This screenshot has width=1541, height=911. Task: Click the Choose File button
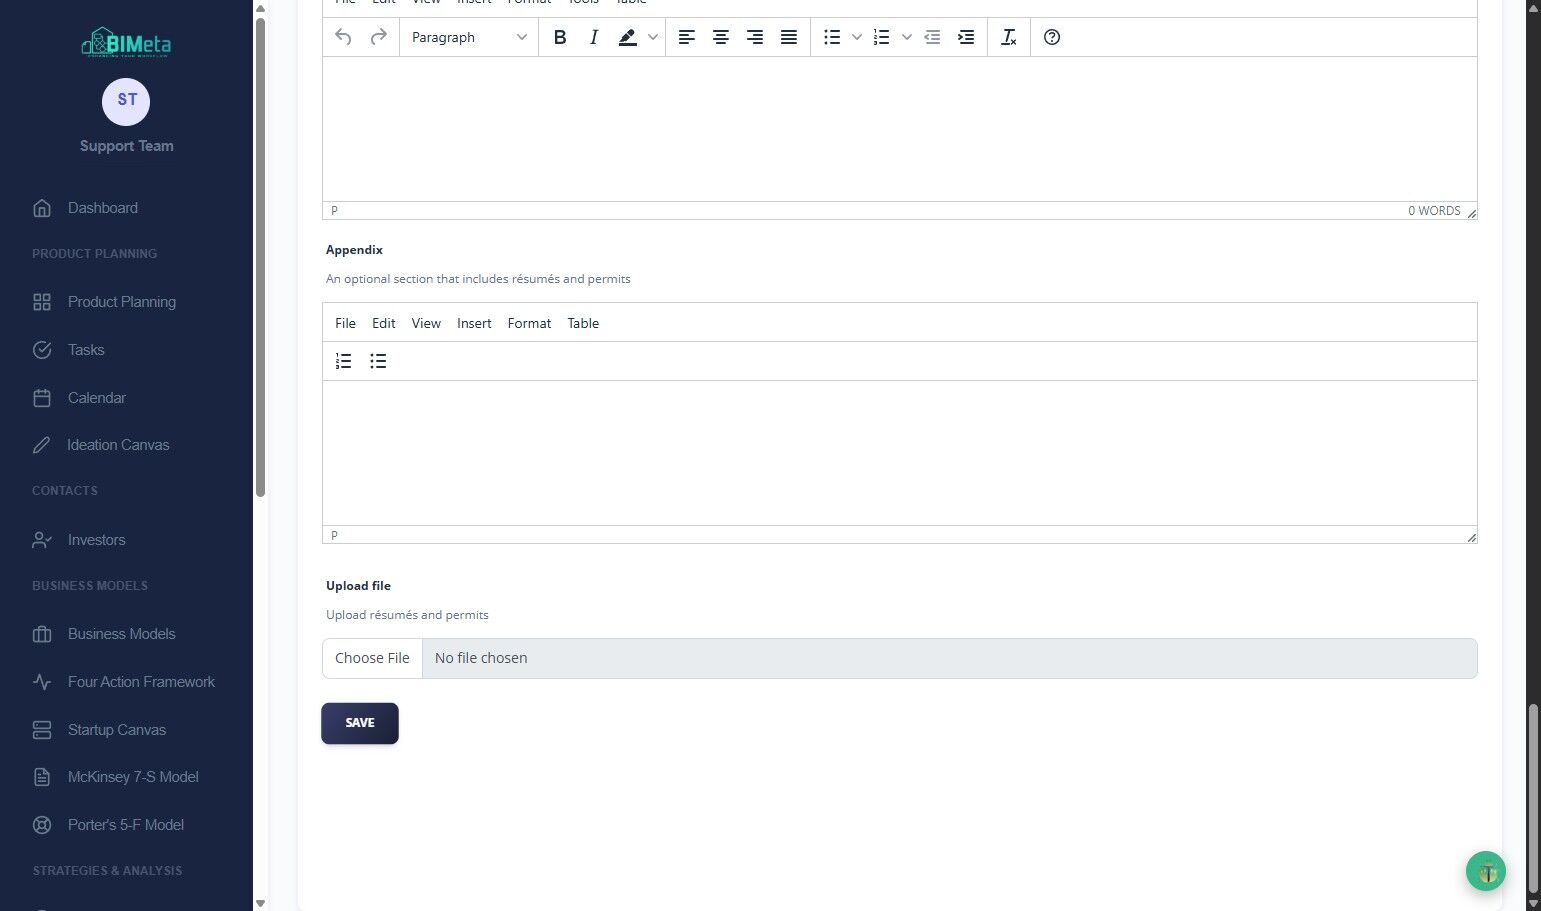coord(372,658)
